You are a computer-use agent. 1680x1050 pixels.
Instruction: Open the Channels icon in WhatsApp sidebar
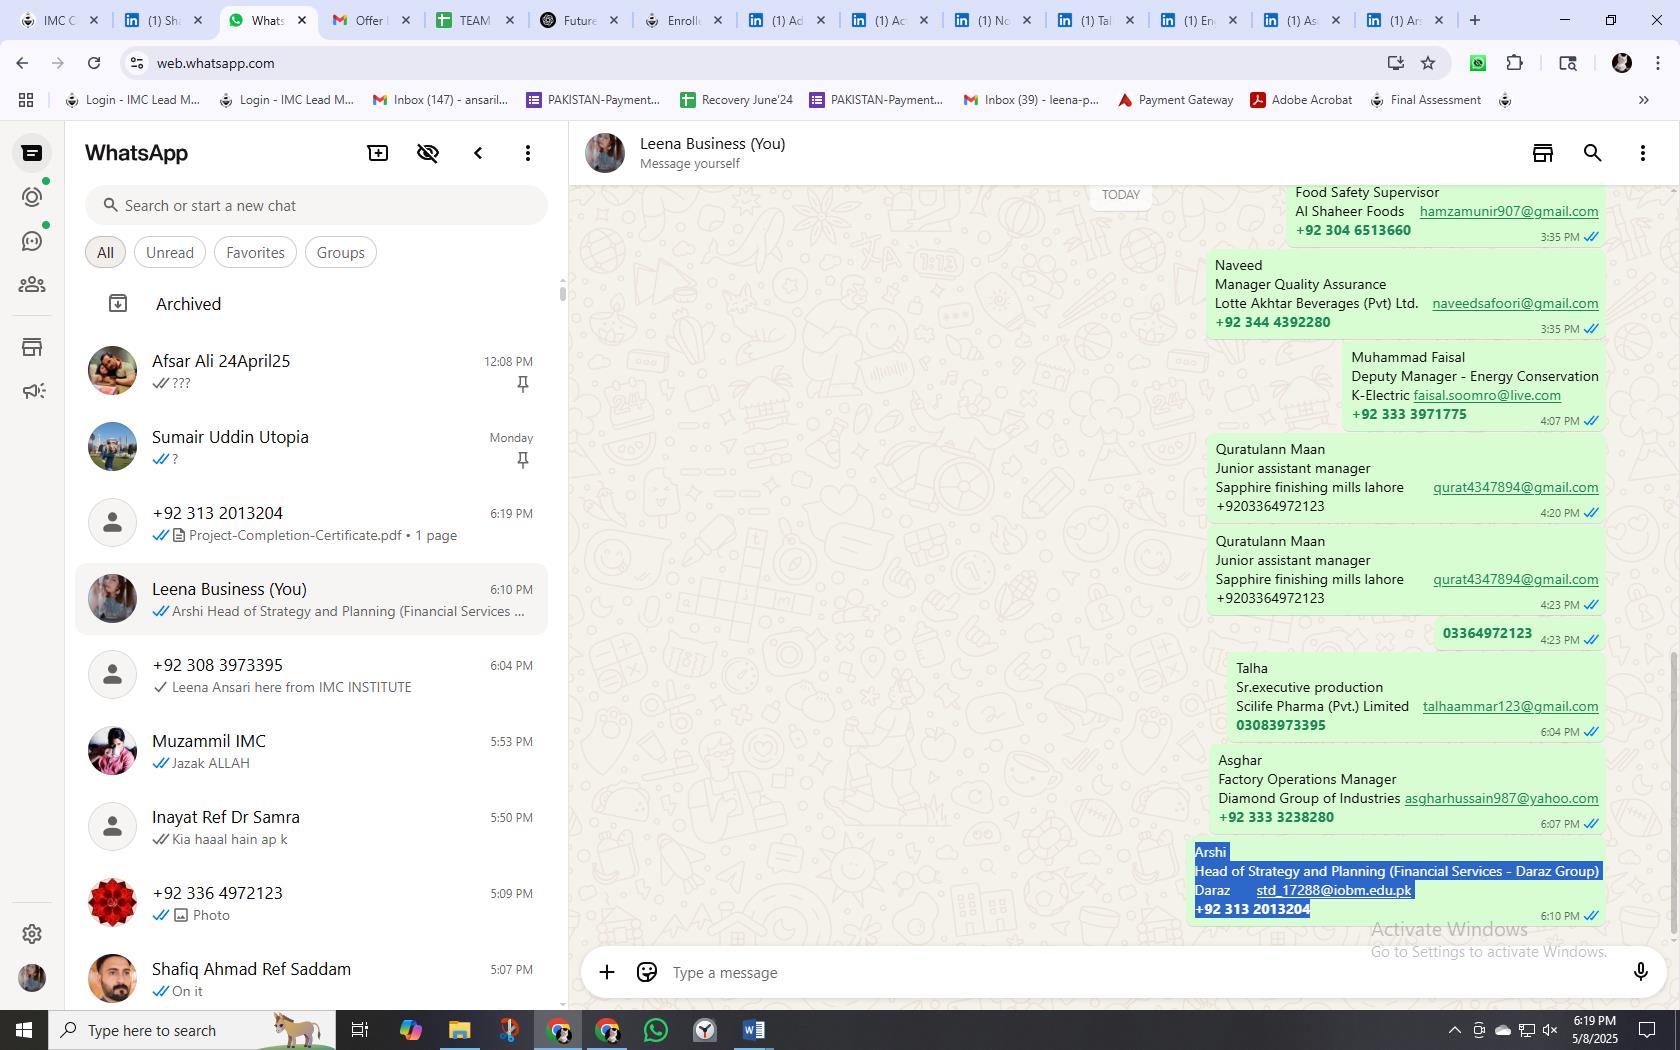tap(32, 241)
